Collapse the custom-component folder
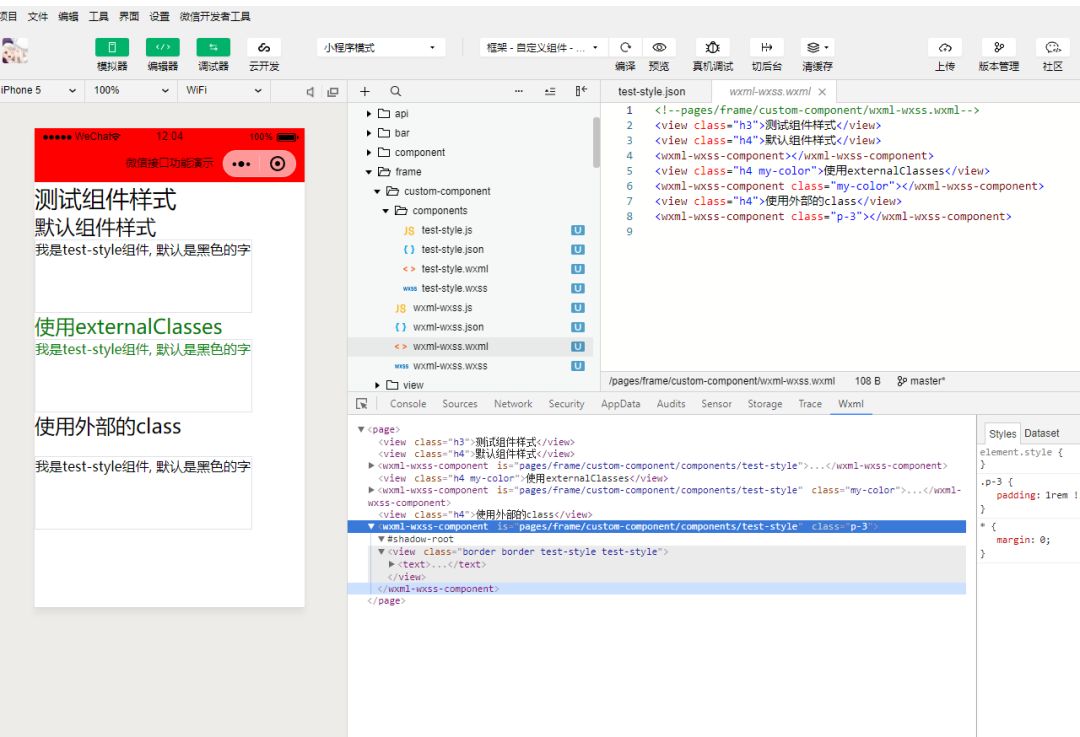 377,191
